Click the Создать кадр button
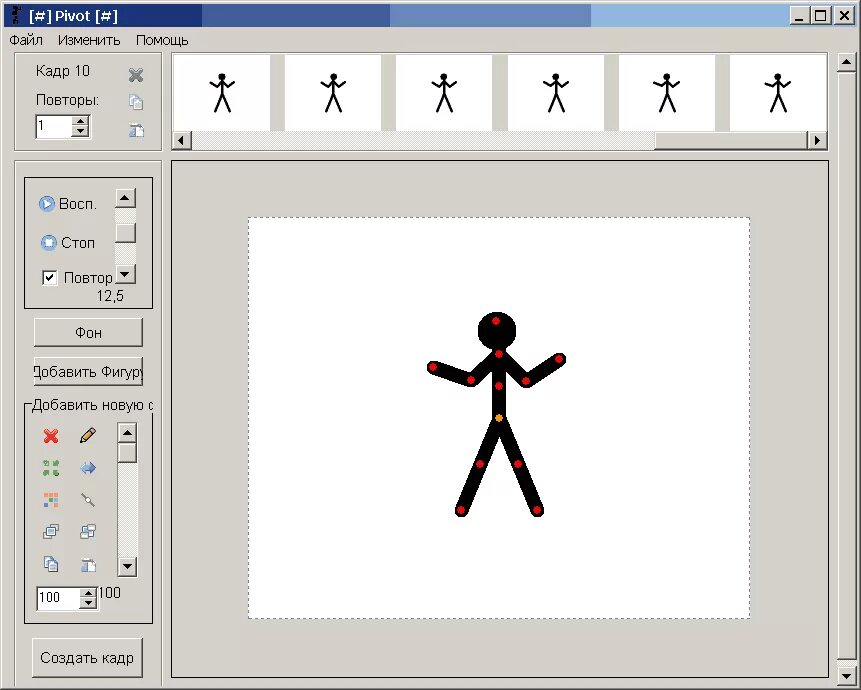The width and height of the screenshot is (861, 690). (87, 658)
